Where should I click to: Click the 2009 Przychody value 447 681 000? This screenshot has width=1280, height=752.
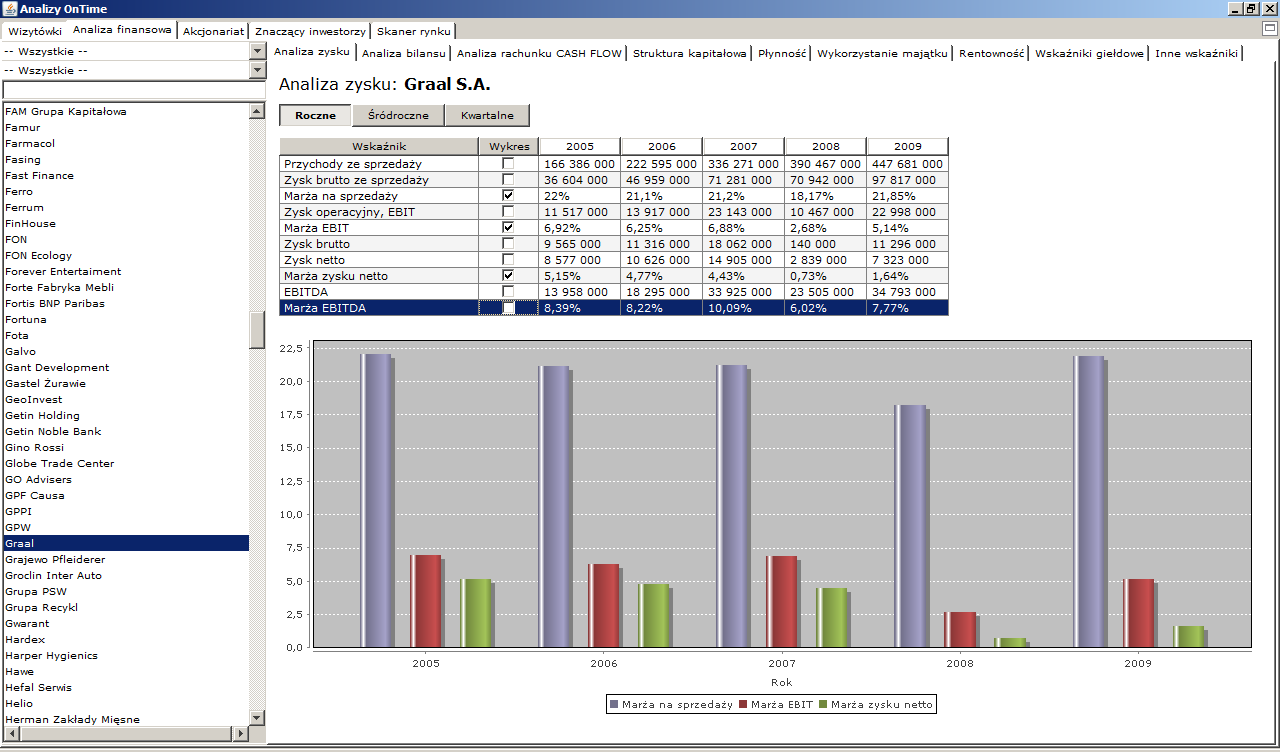click(x=907, y=163)
